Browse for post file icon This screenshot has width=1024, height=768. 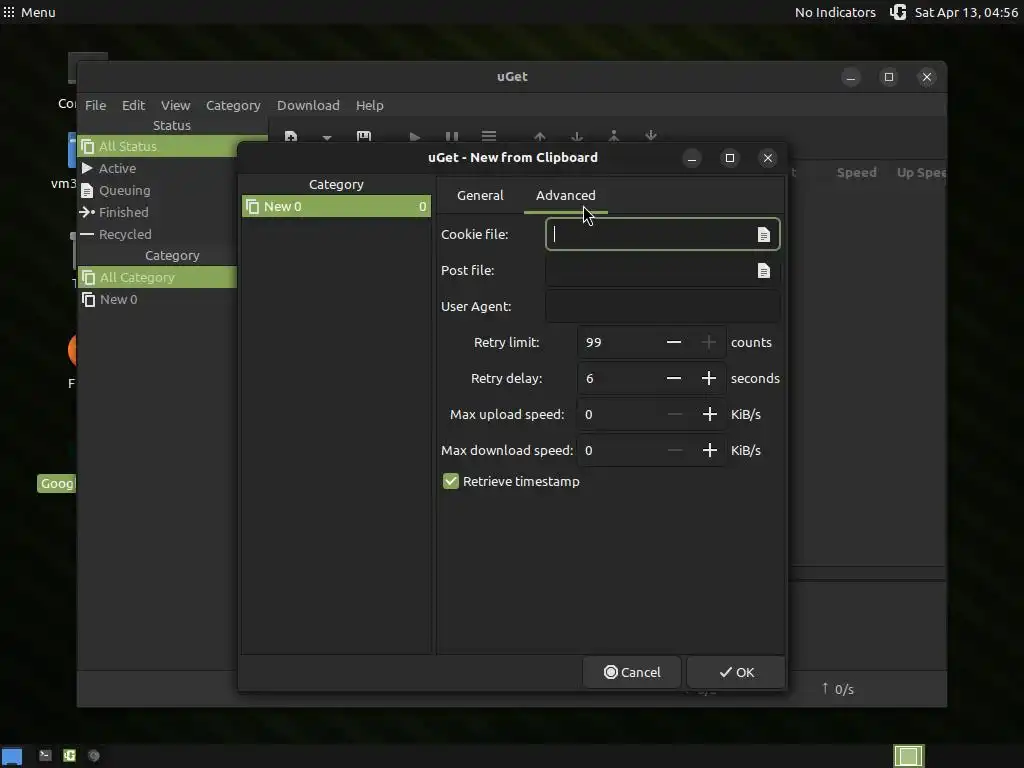[763, 270]
